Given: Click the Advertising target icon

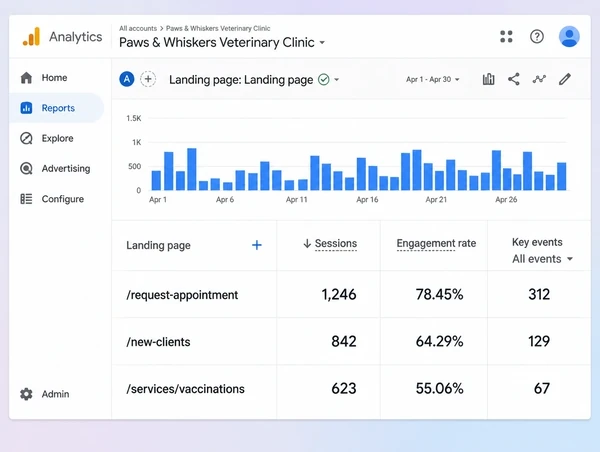Looking at the screenshot, I should tap(26, 168).
